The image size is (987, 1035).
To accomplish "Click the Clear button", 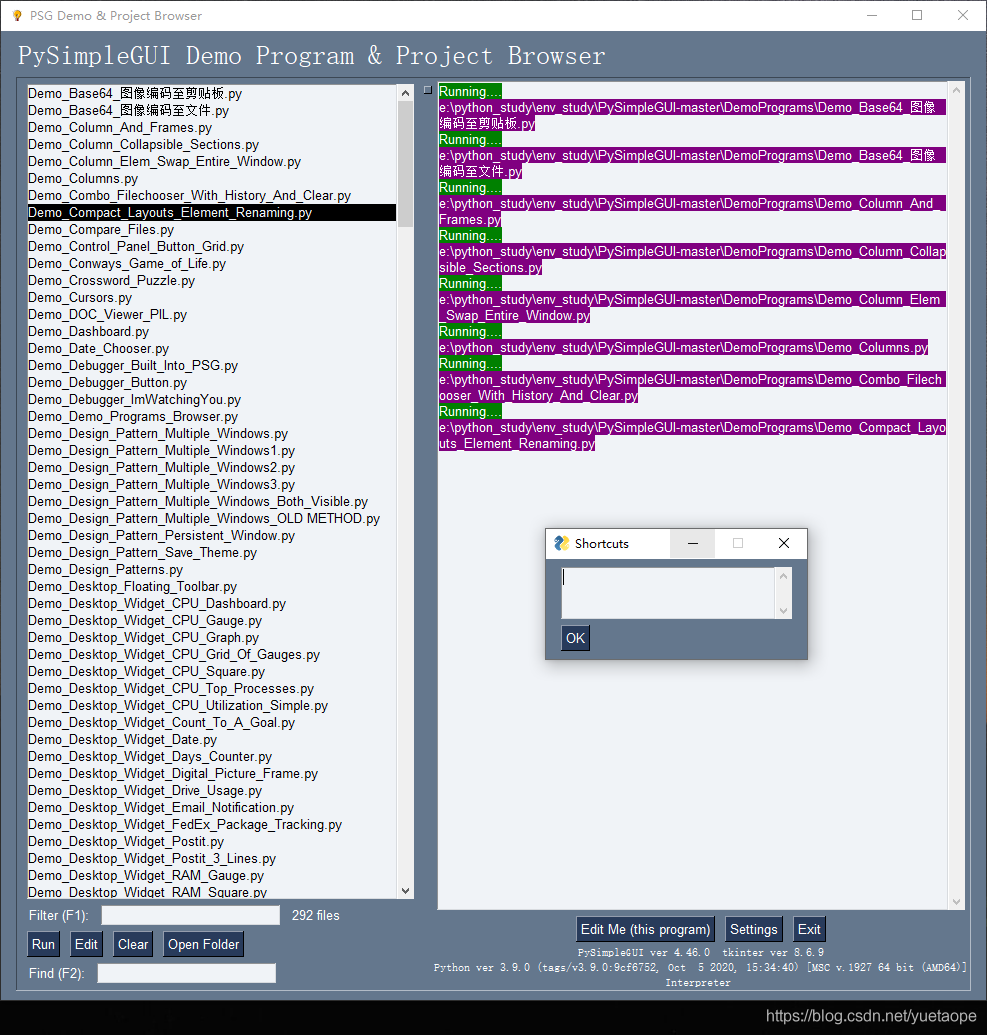I will tap(133, 944).
